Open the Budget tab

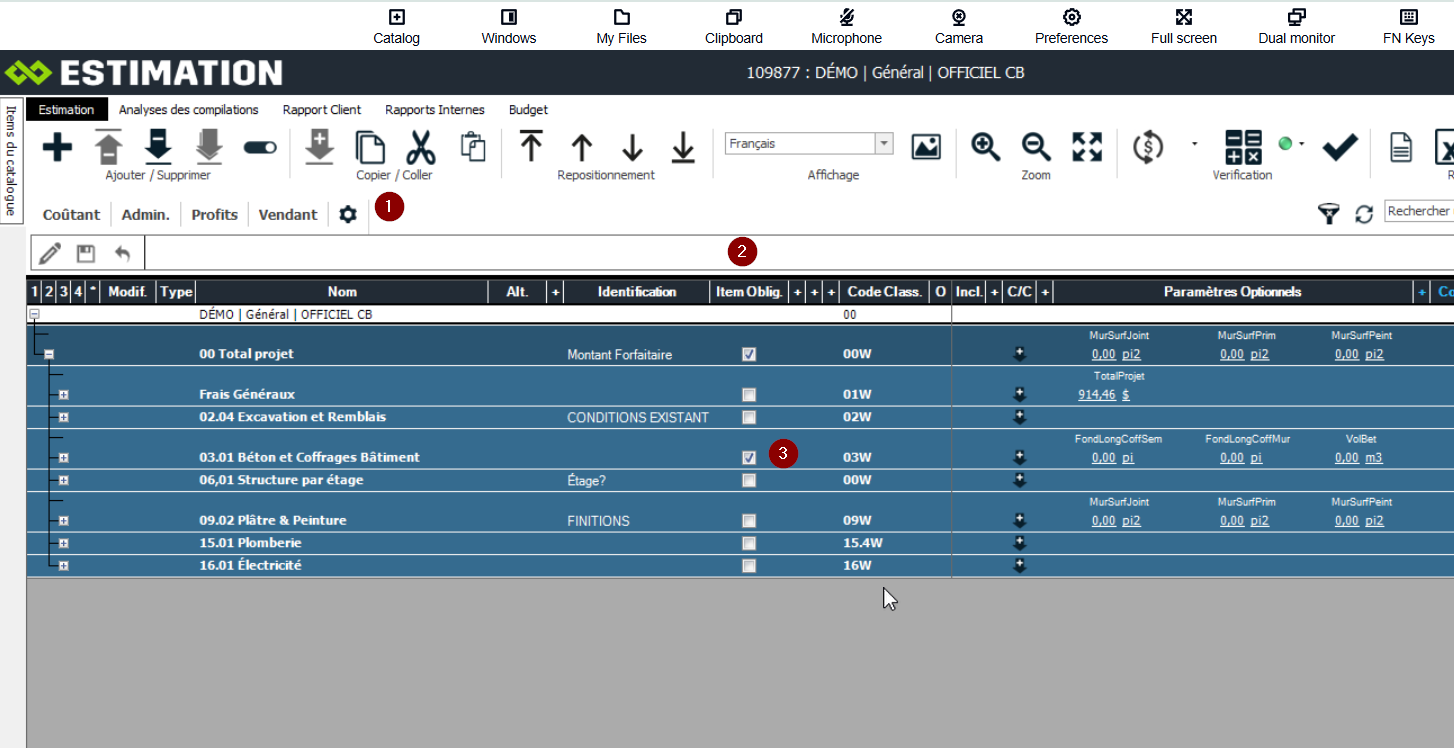pyautogui.click(x=528, y=110)
